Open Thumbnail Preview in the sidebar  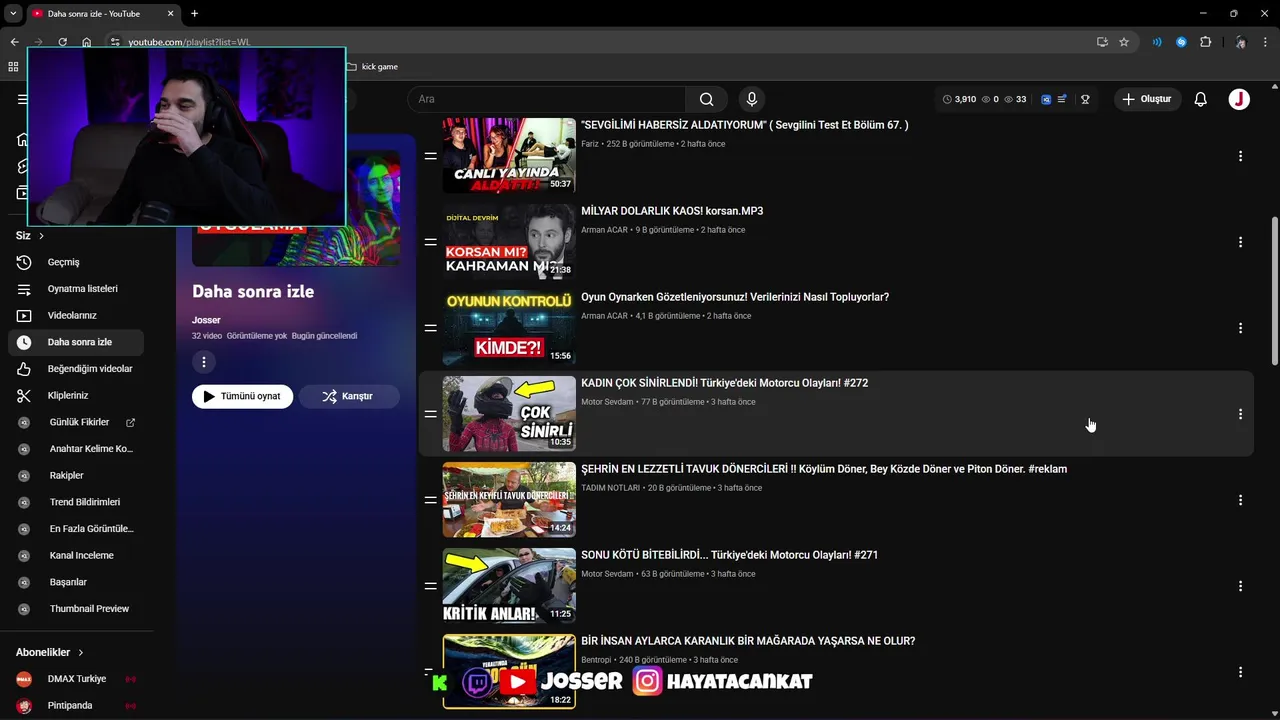(x=76, y=608)
